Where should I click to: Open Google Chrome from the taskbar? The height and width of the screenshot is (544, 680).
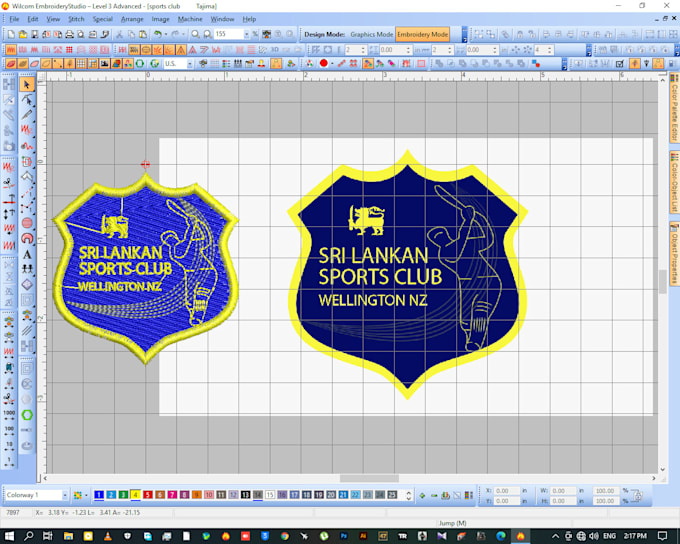pyautogui.click(x=284, y=536)
